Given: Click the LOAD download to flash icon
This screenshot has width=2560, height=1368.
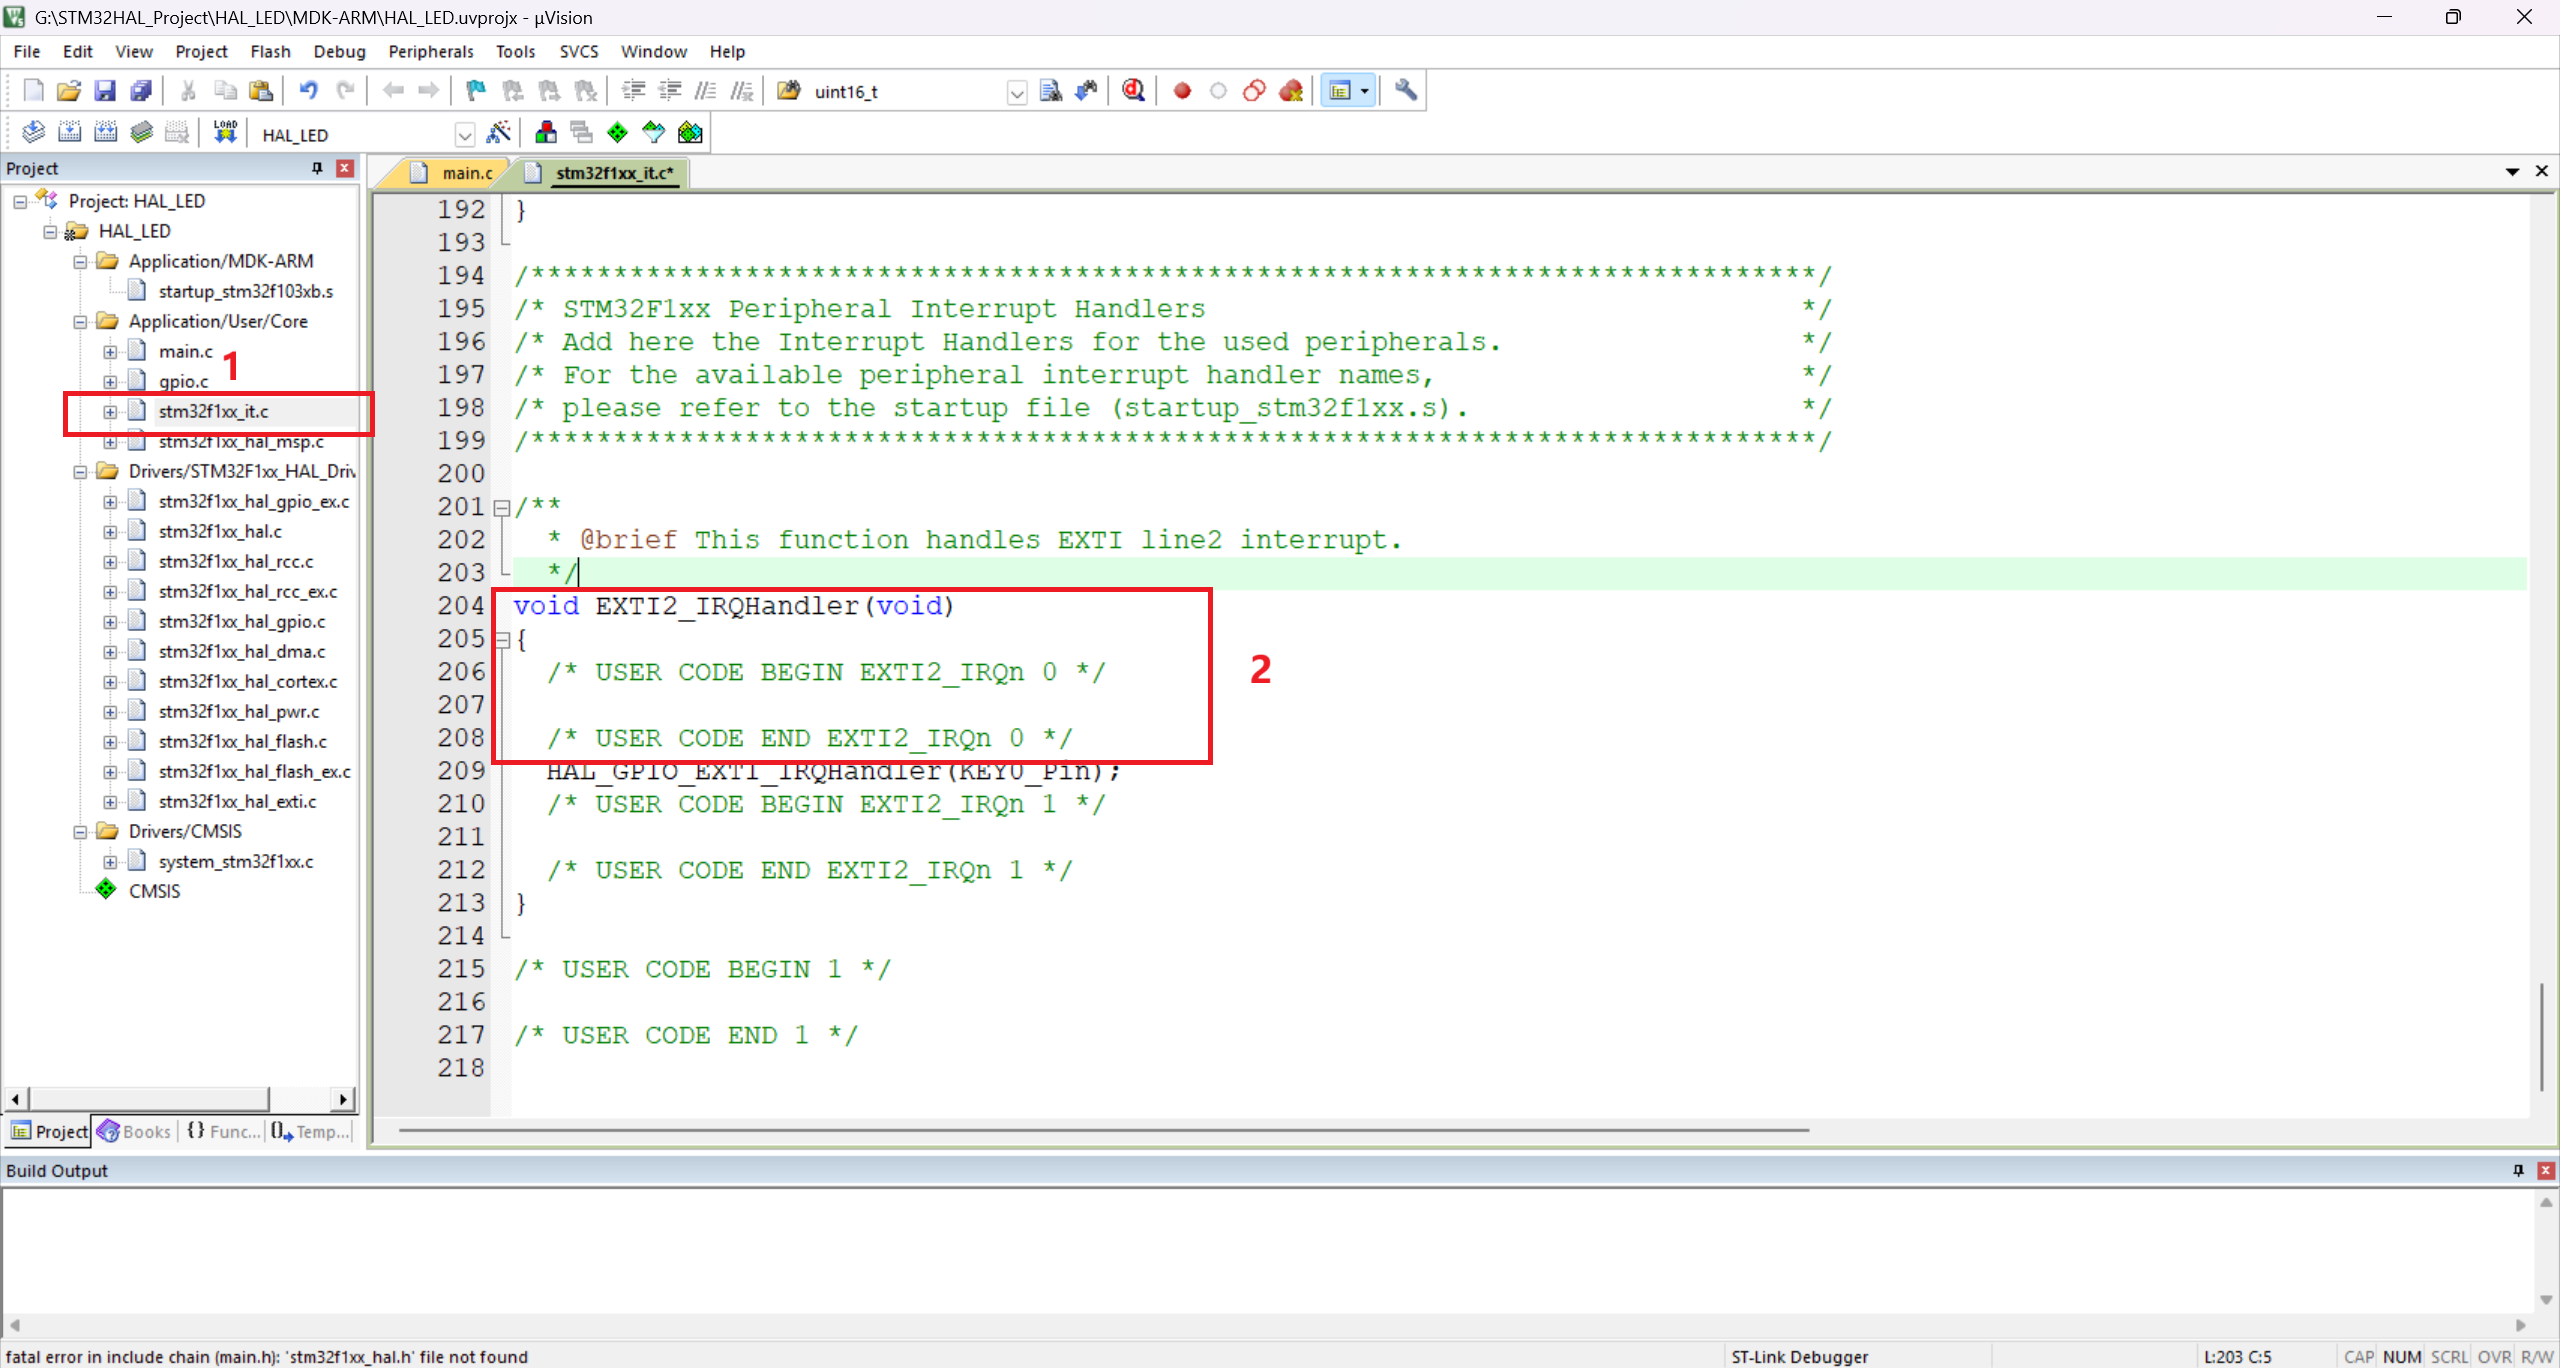Looking at the screenshot, I should (225, 133).
